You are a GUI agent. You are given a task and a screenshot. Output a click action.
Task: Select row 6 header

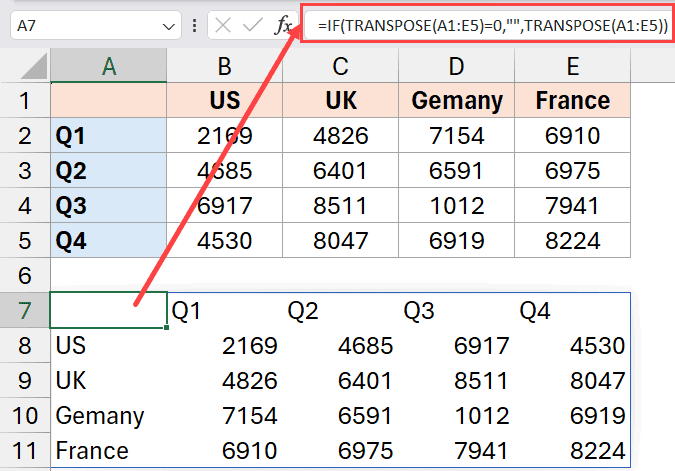[x=25, y=275]
